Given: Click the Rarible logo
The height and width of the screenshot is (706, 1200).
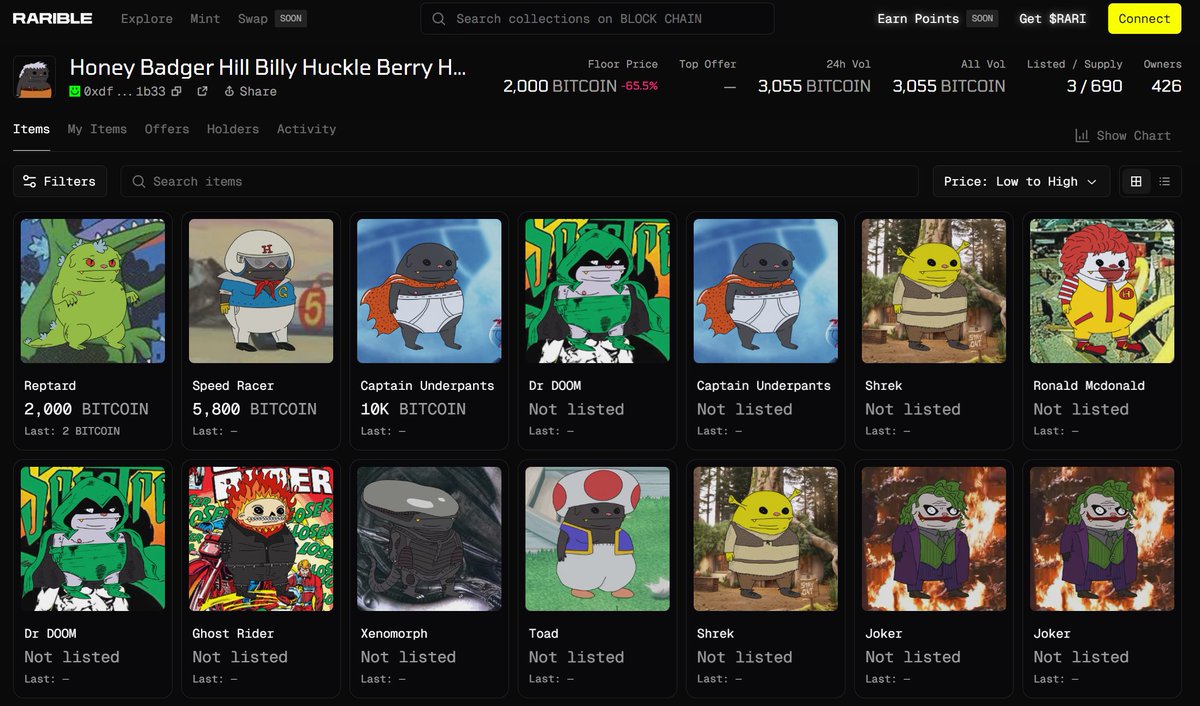Looking at the screenshot, I should click(52, 18).
